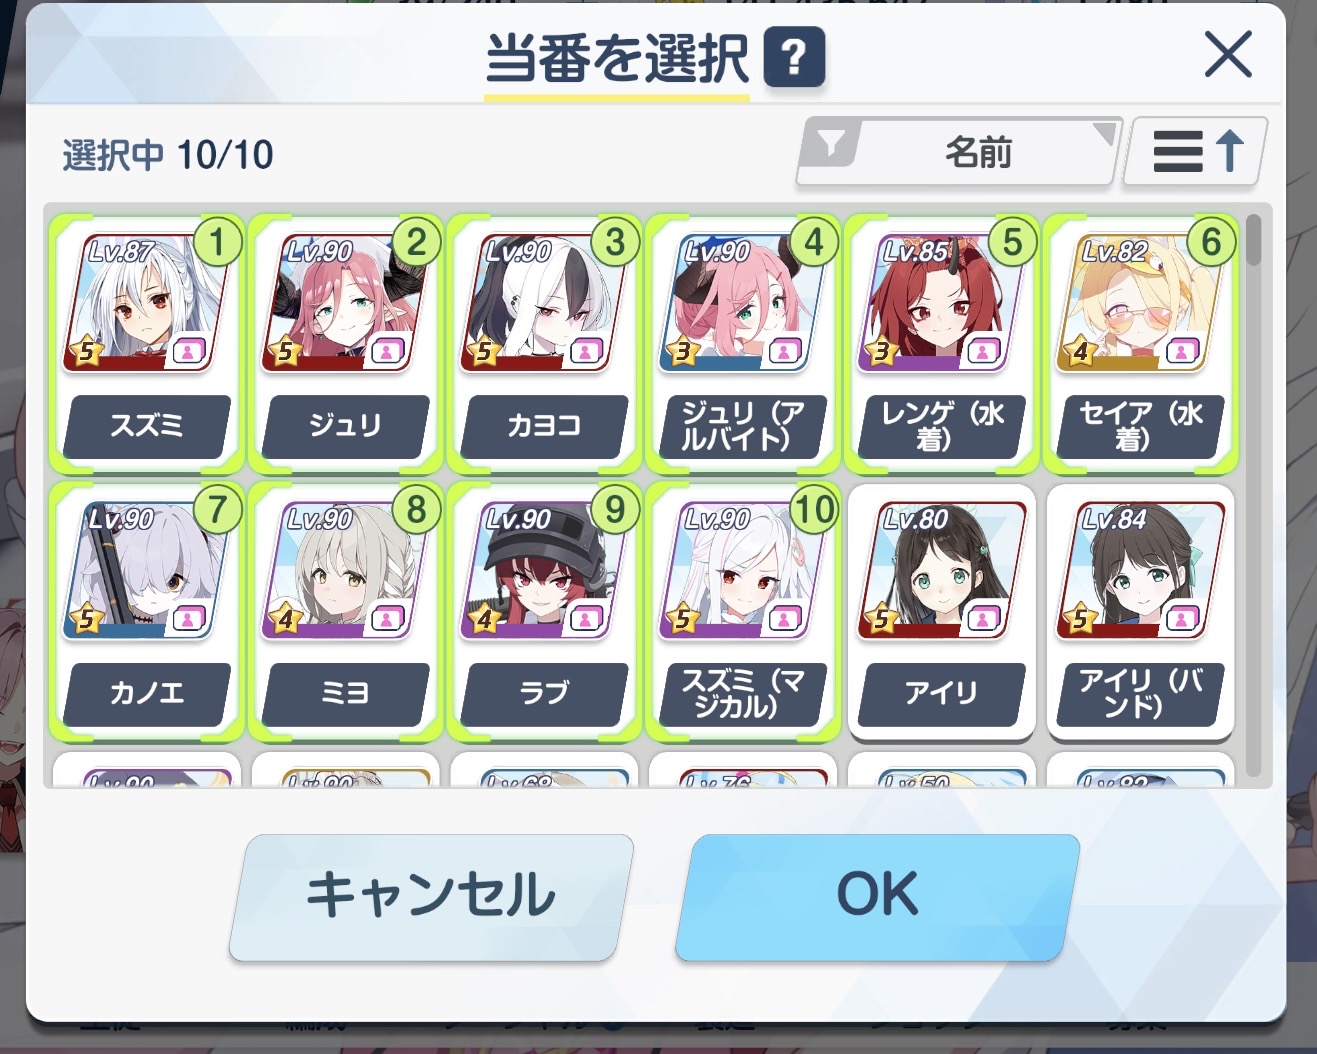Click the レンゲ(水着) name label
Image resolution: width=1317 pixels, height=1054 pixels.
pyautogui.click(x=941, y=426)
